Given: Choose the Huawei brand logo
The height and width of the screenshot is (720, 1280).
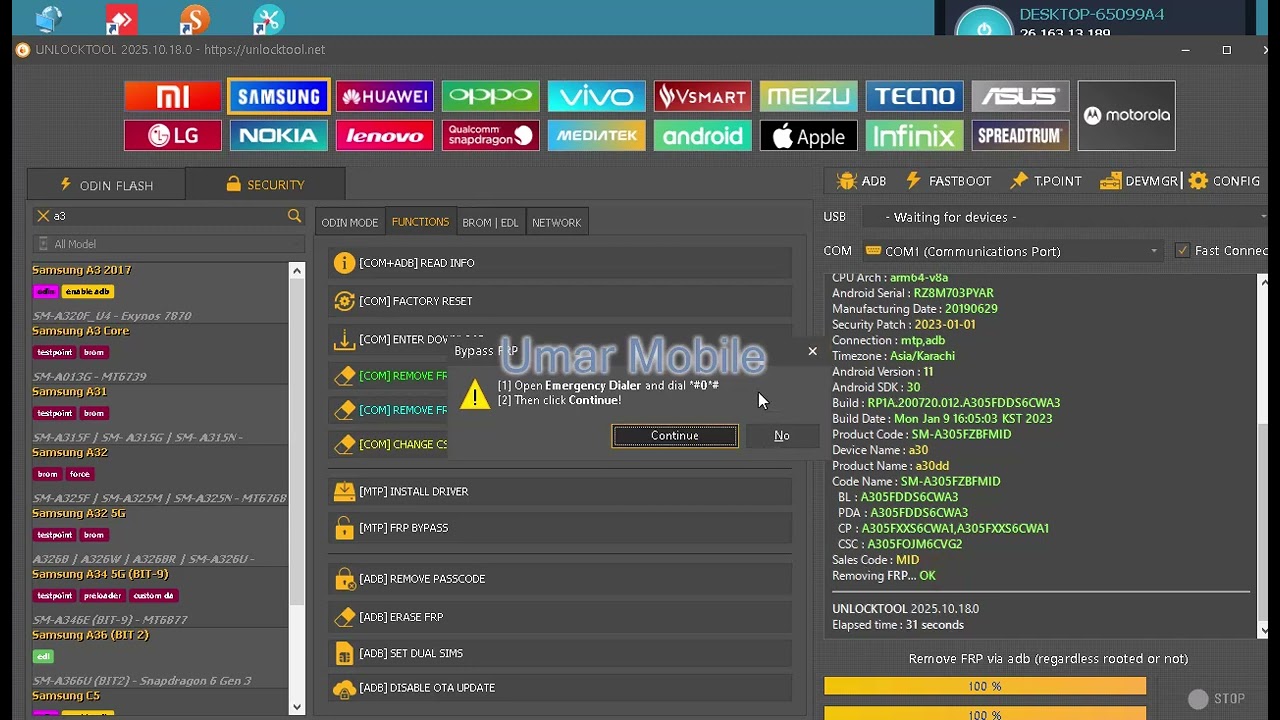Looking at the screenshot, I should point(385,96).
